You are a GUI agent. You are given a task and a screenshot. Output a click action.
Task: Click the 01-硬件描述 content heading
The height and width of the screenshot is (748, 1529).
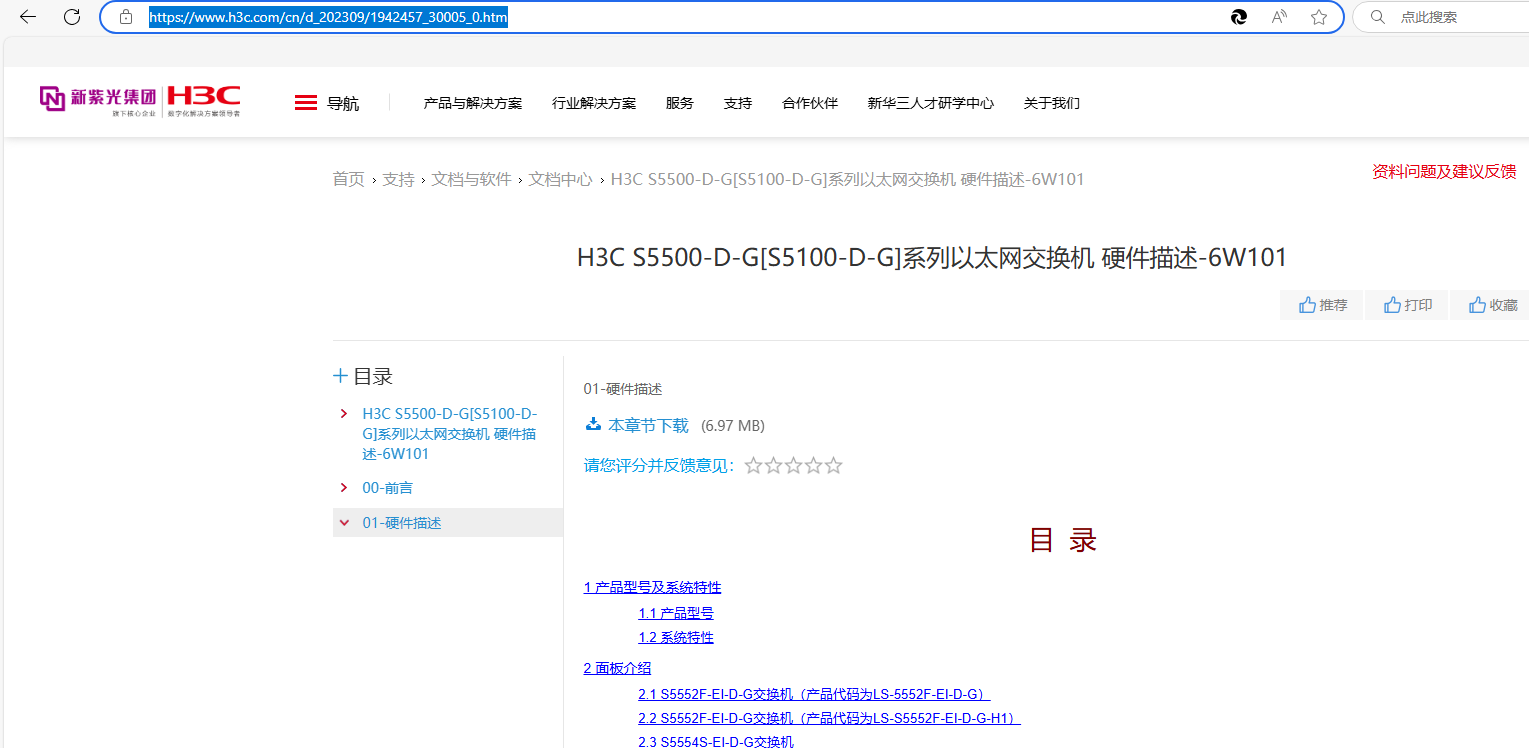[623, 389]
